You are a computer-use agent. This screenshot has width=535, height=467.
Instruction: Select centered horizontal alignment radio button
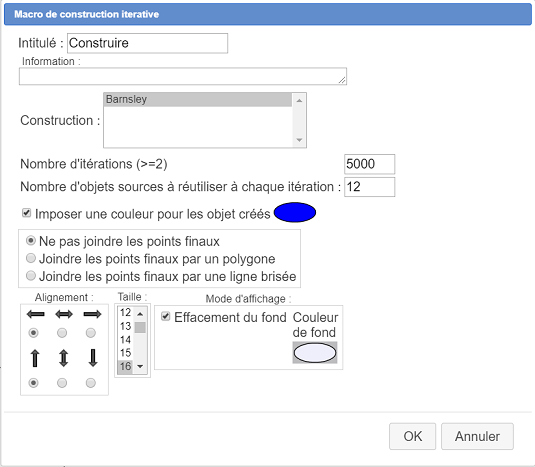tap(62, 332)
